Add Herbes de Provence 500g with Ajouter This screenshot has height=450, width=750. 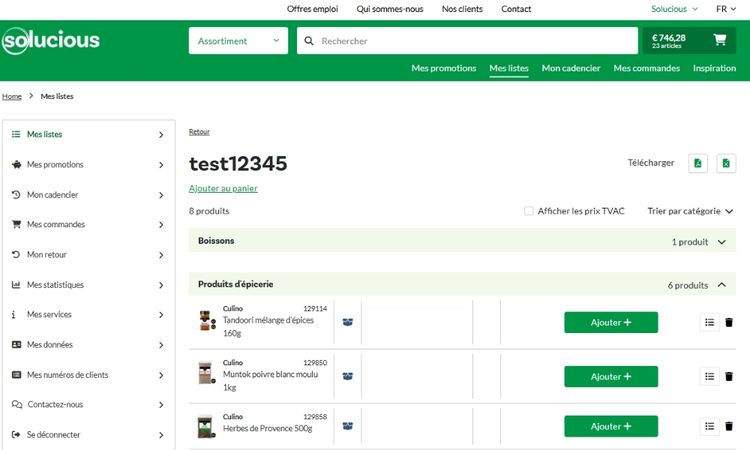click(610, 426)
